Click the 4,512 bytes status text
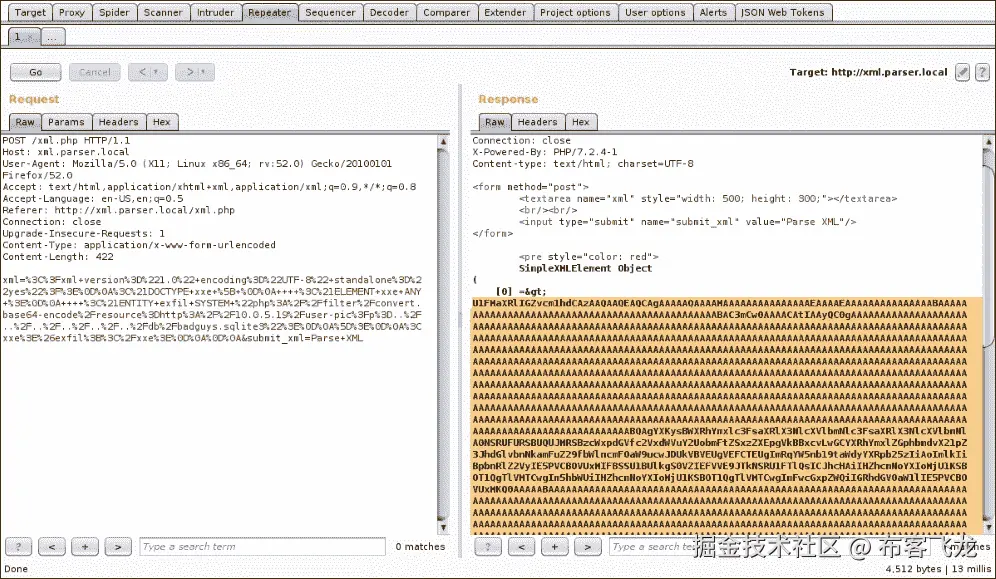Viewport: 996px width, 579px height. (x=913, y=569)
